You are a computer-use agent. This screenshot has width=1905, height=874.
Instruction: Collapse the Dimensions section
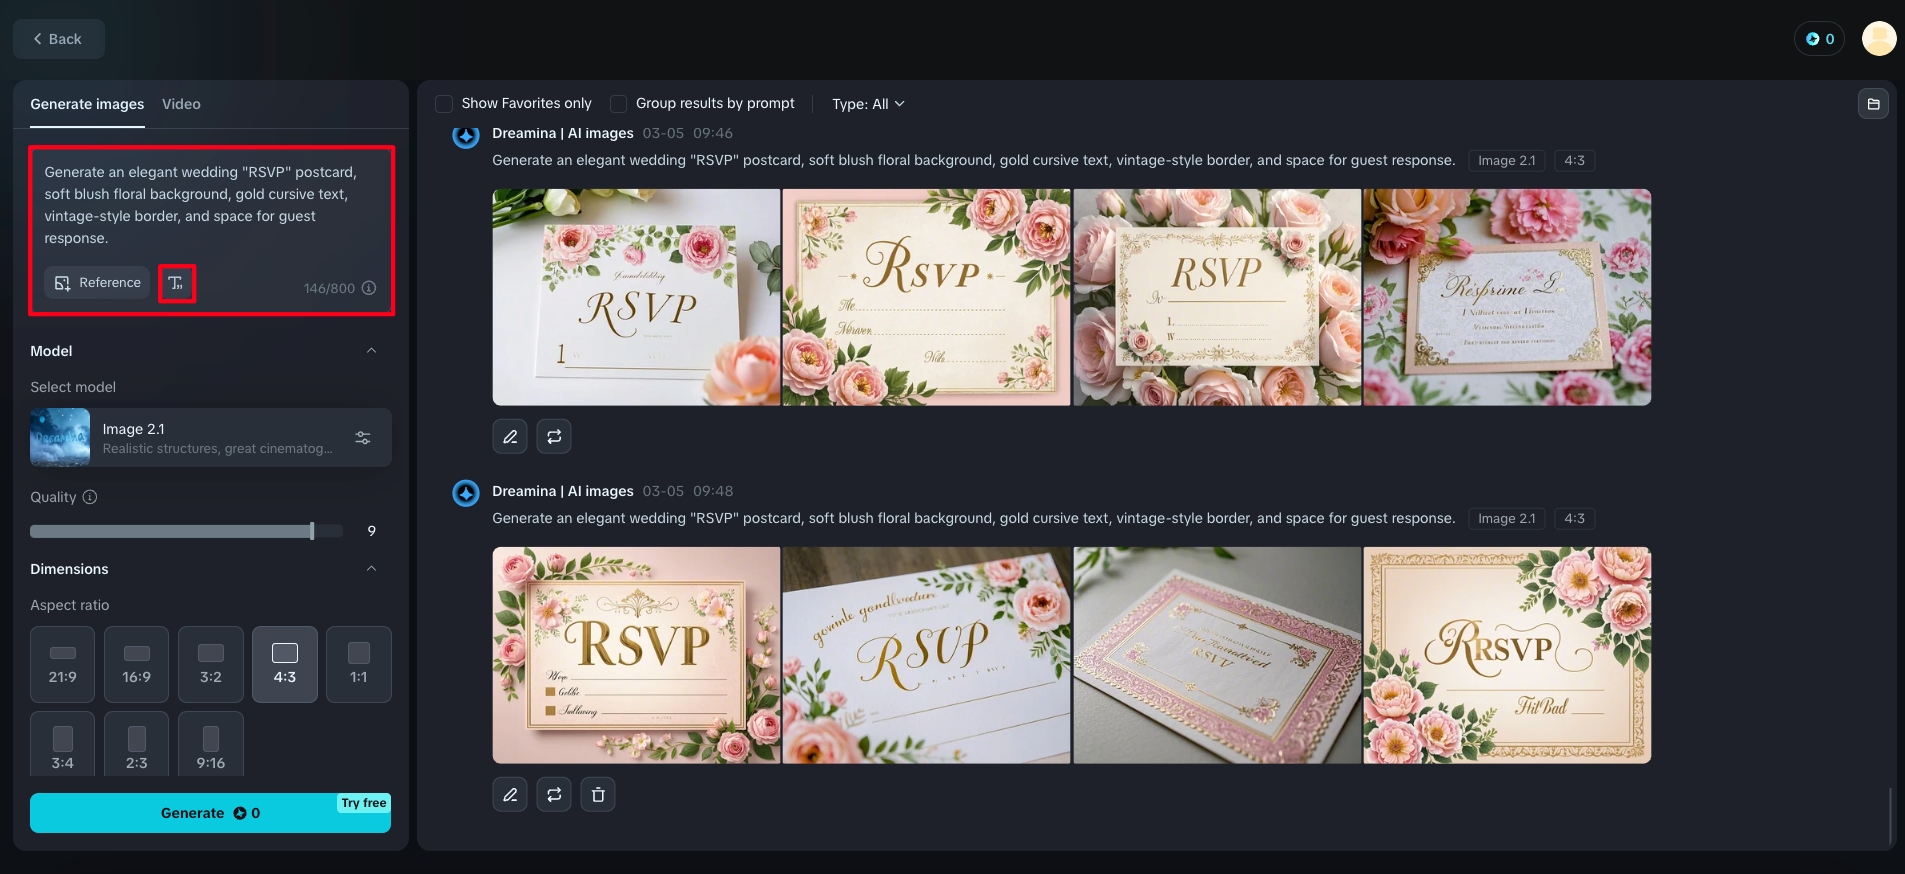tap(371, 569)
